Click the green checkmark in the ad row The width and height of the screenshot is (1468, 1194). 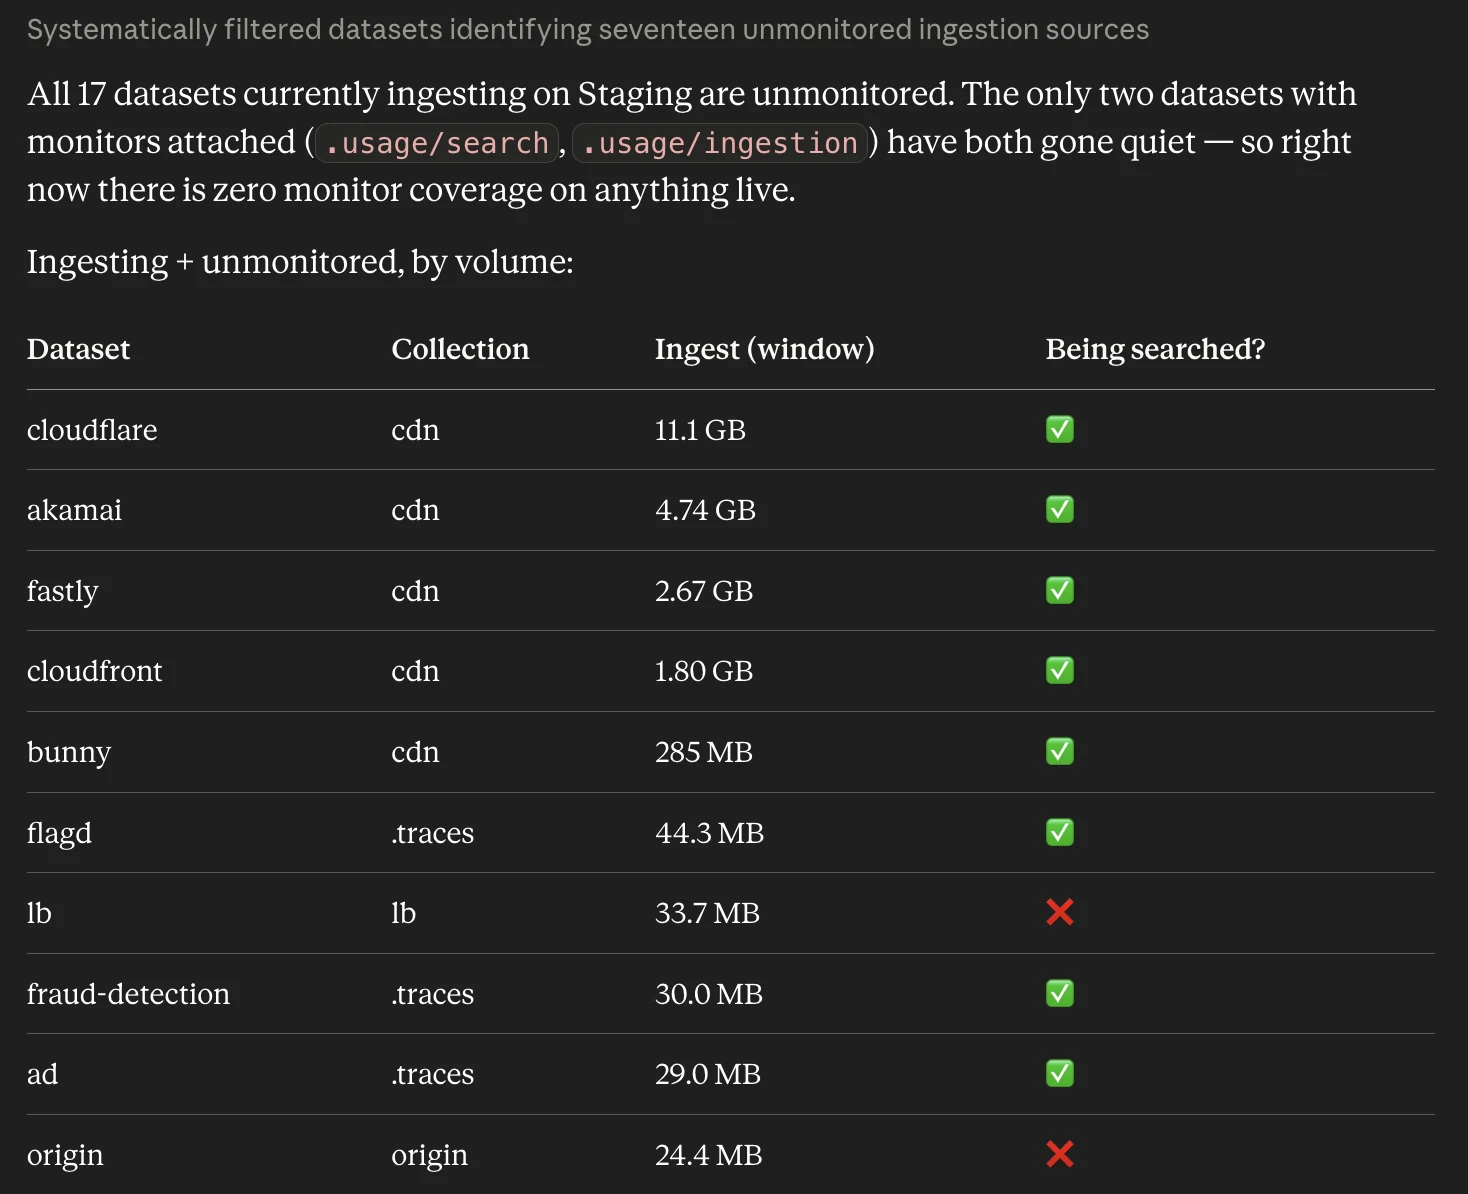(x=1059, y=1073)
